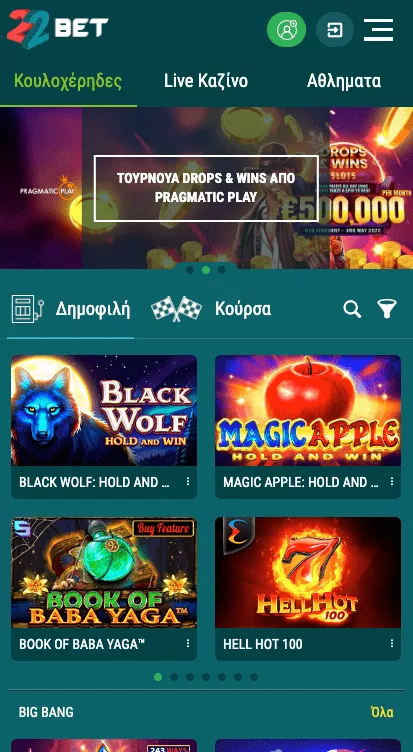Open the Book of Baba Yaga thumbnail

[104, 573]
